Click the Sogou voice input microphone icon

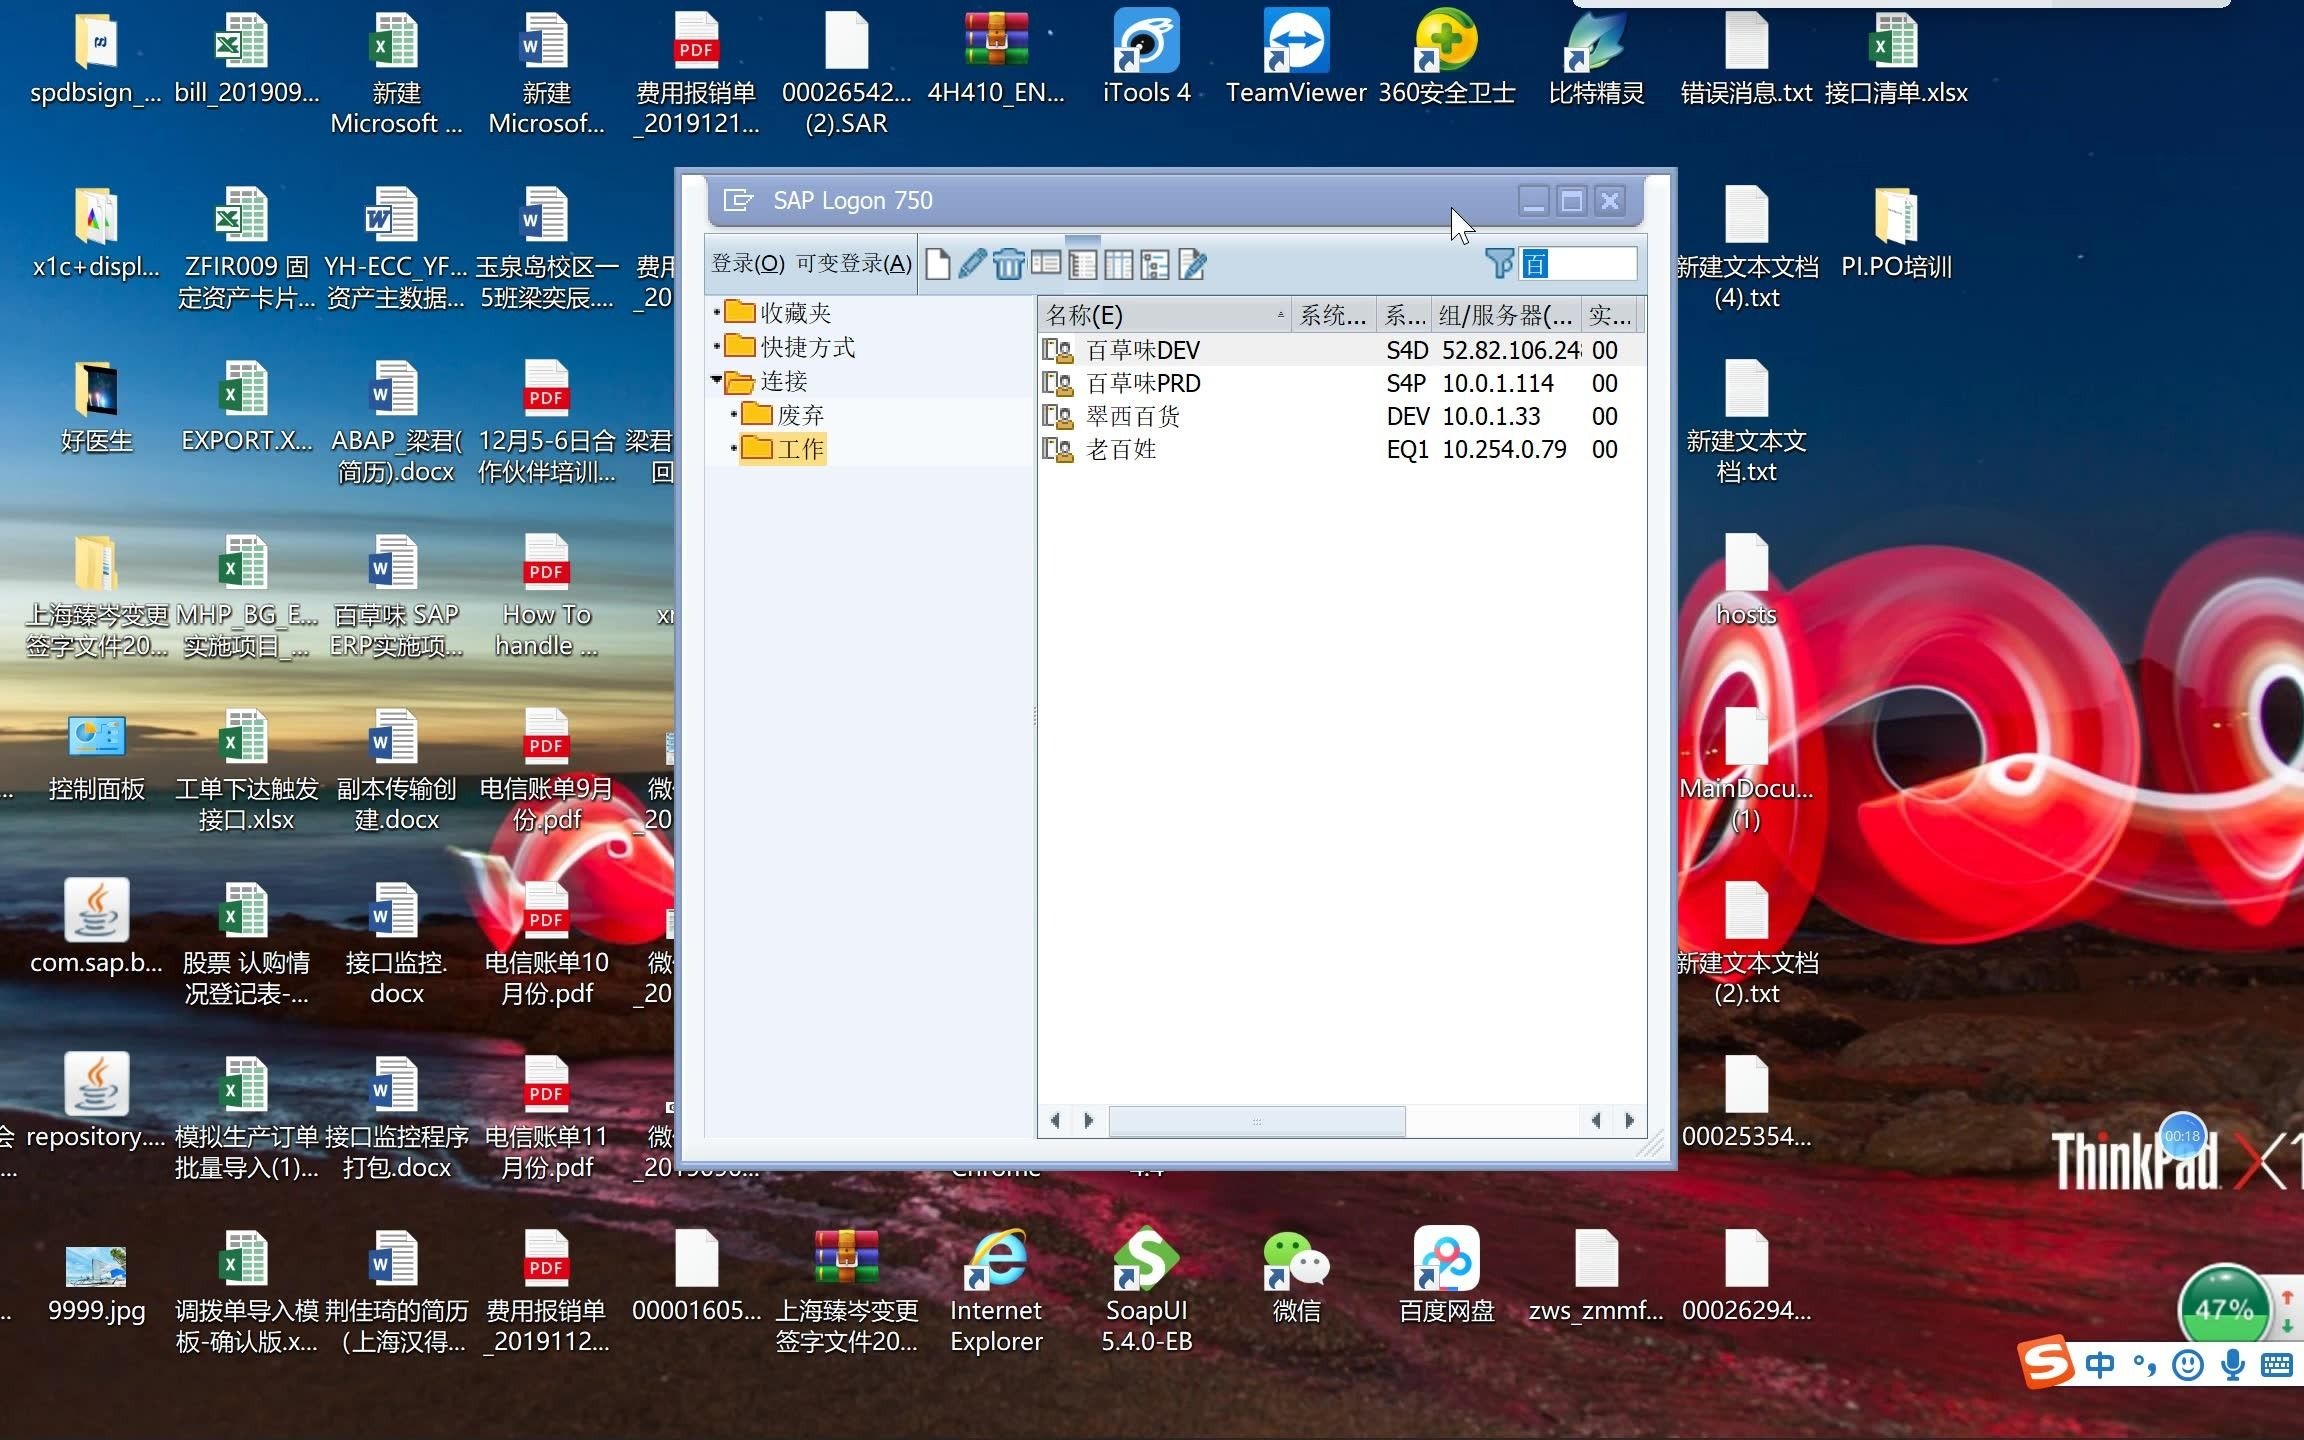tap(2232, 1365)
